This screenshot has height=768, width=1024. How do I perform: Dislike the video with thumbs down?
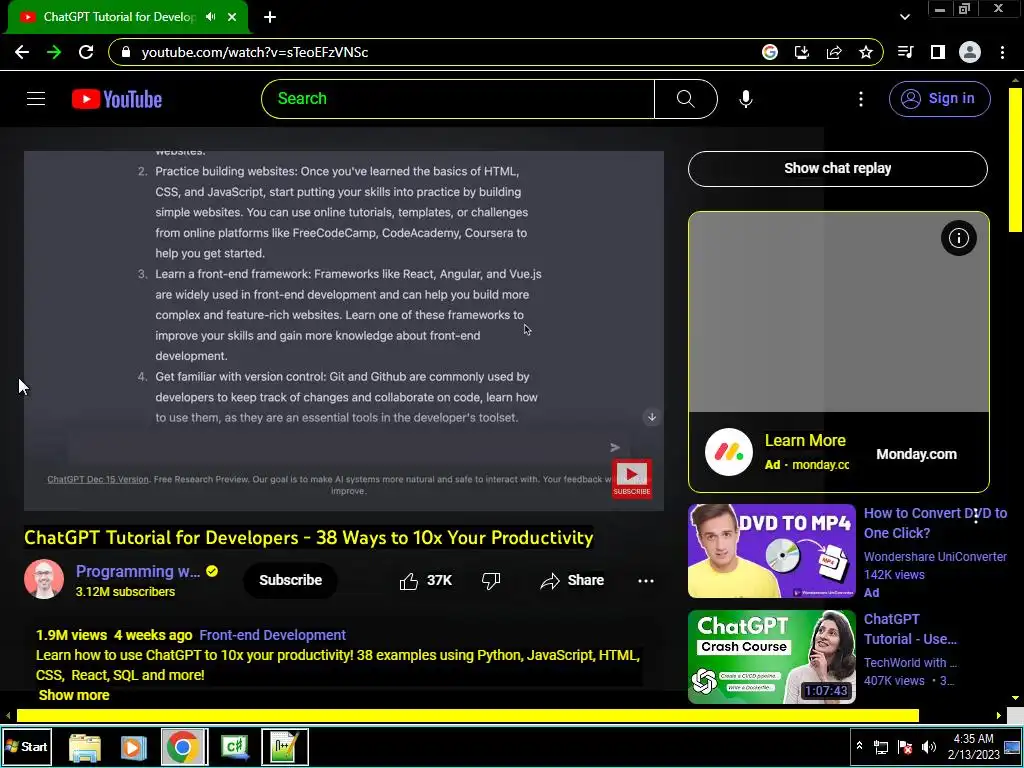click(x=490, y=581)
